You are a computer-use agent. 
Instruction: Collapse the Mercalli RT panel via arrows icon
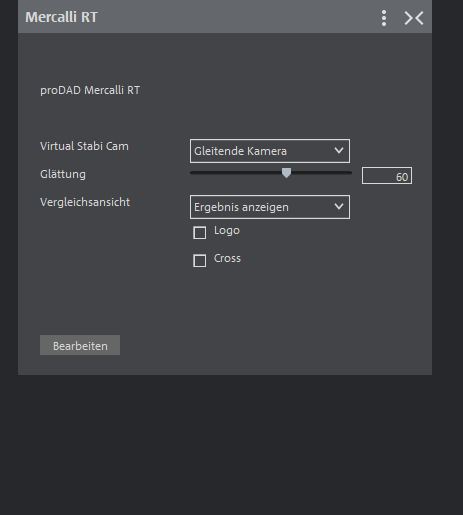tap(414, 18)
